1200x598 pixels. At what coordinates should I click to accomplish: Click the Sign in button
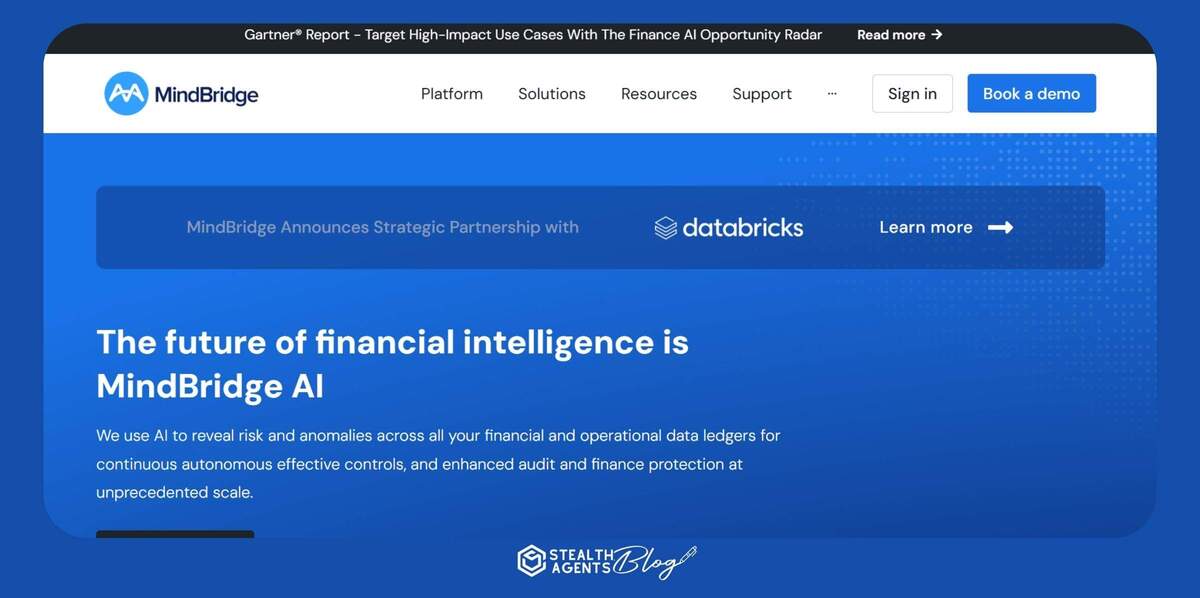pyautogui.click(x=912, y=94)
